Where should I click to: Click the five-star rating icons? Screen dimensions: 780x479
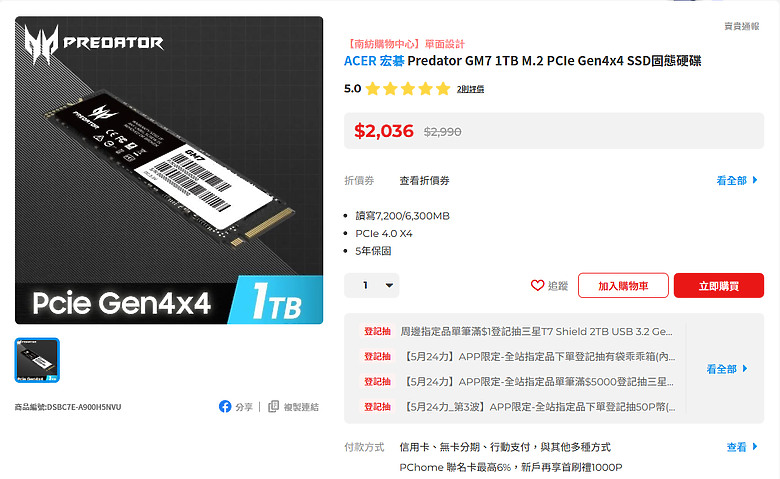coord(408,89)
